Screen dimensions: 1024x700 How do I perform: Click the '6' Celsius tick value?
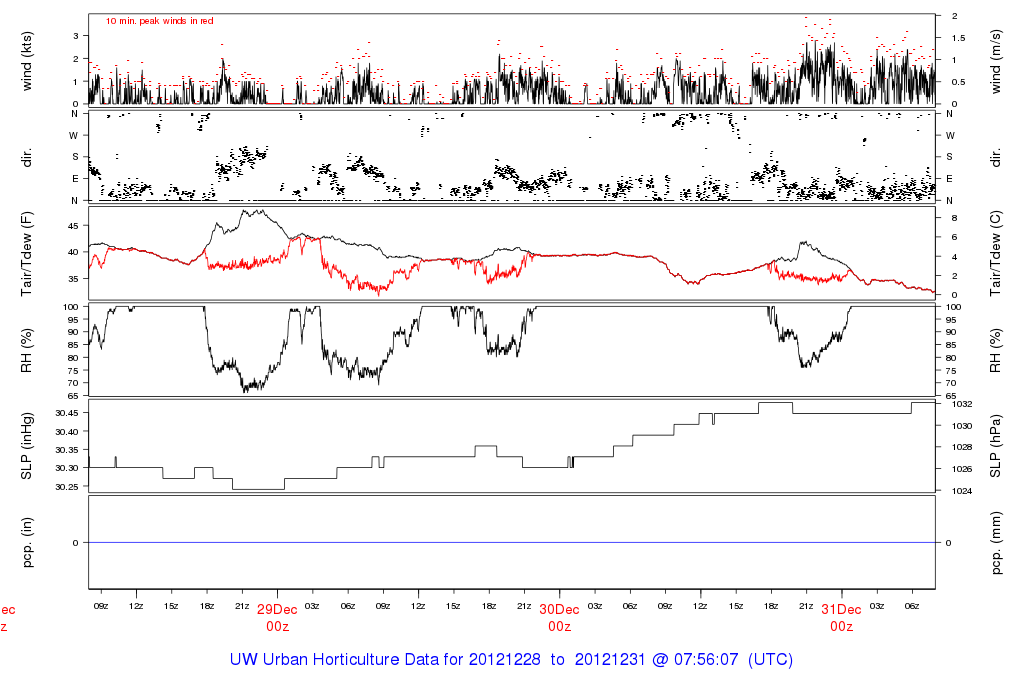[954, 238]
